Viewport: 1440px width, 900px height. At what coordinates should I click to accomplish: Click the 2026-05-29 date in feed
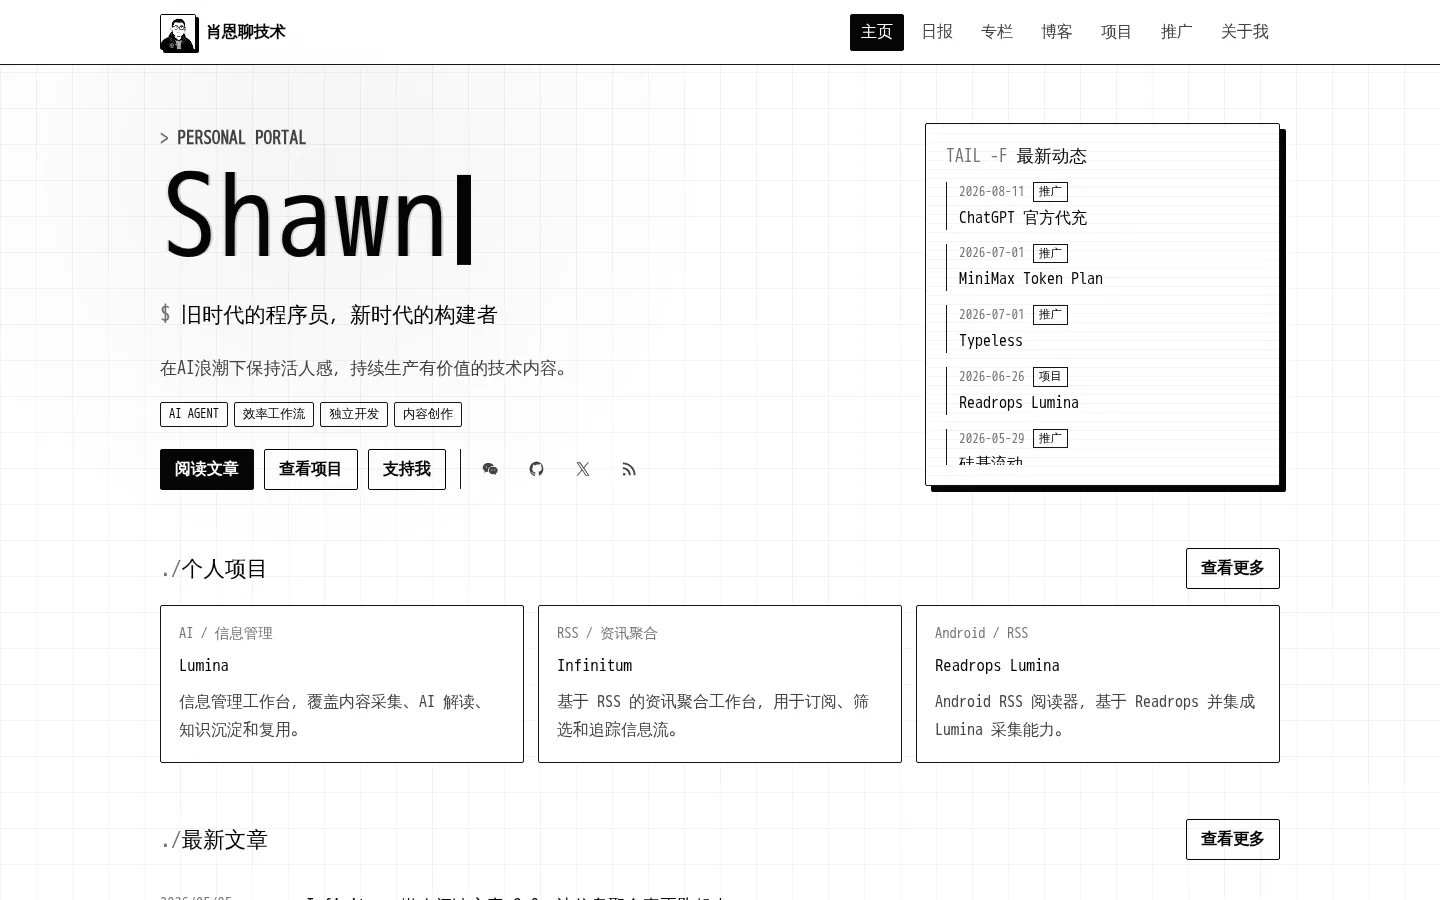[992, 439]
